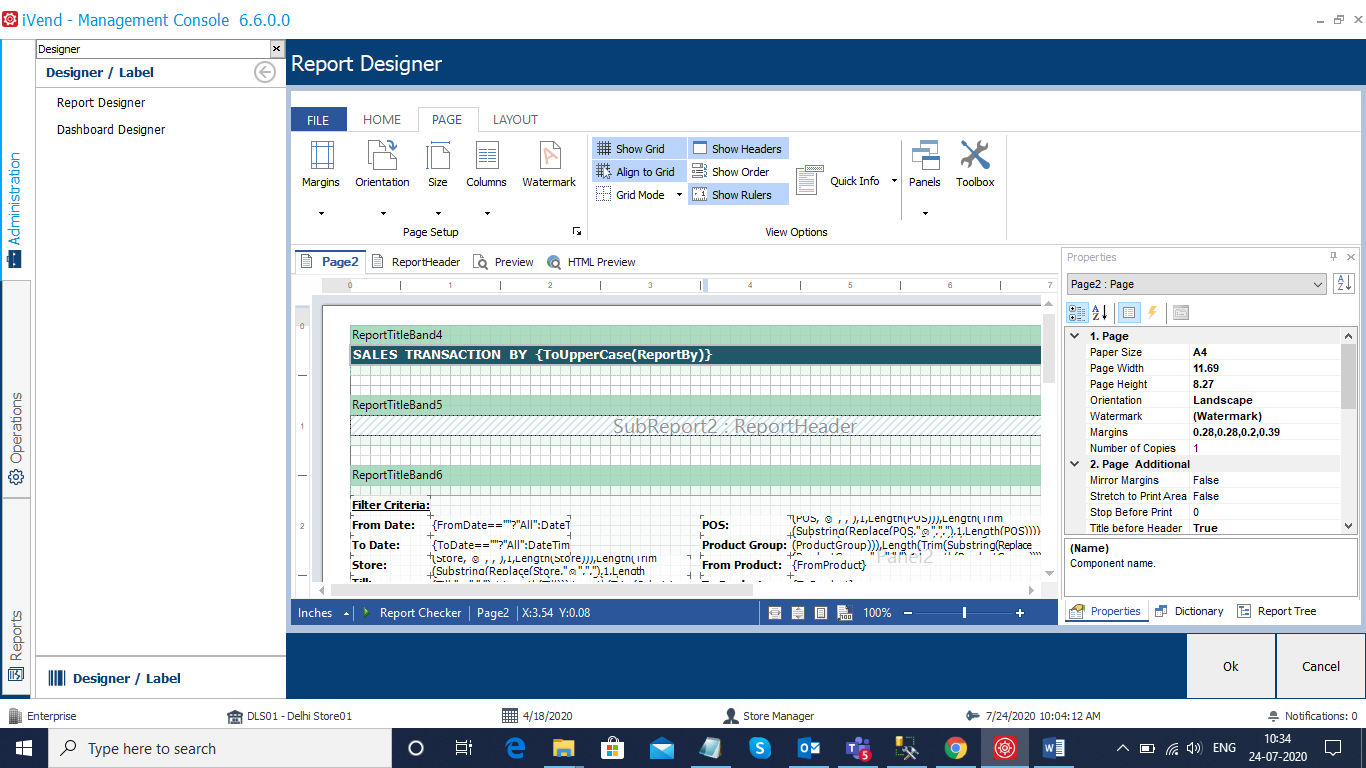Open Report Checker in status bar
The width and height of the screenshot is (1366, 768).
click(411, 613)
